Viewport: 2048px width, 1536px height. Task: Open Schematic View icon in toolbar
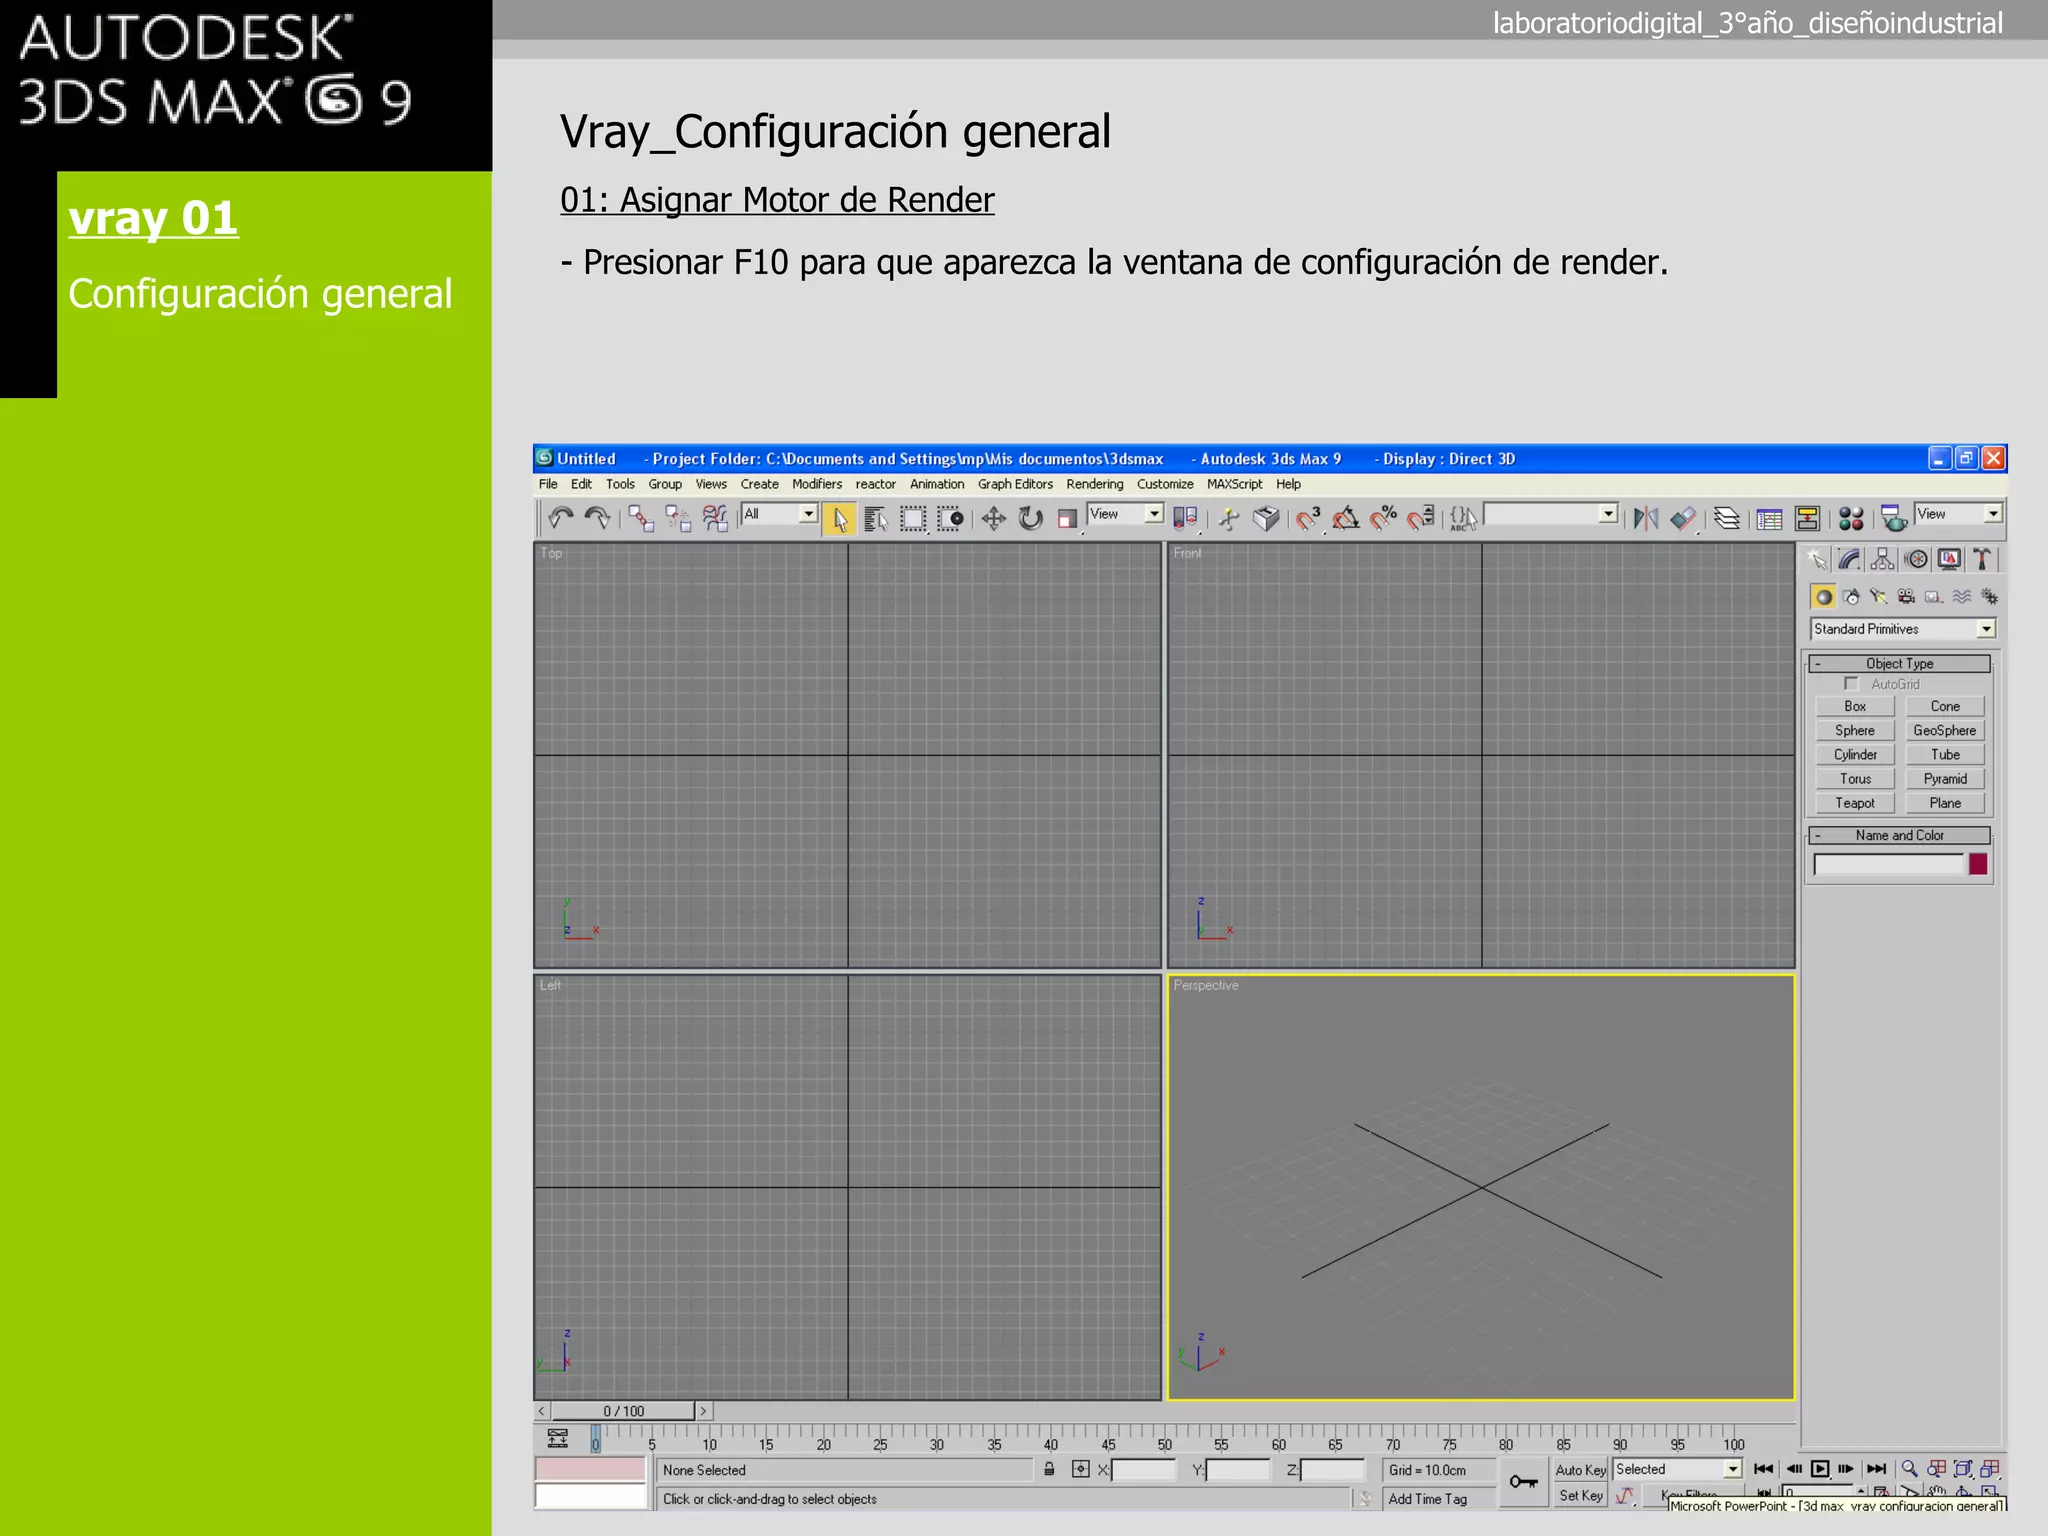(x=1807, y=518)
